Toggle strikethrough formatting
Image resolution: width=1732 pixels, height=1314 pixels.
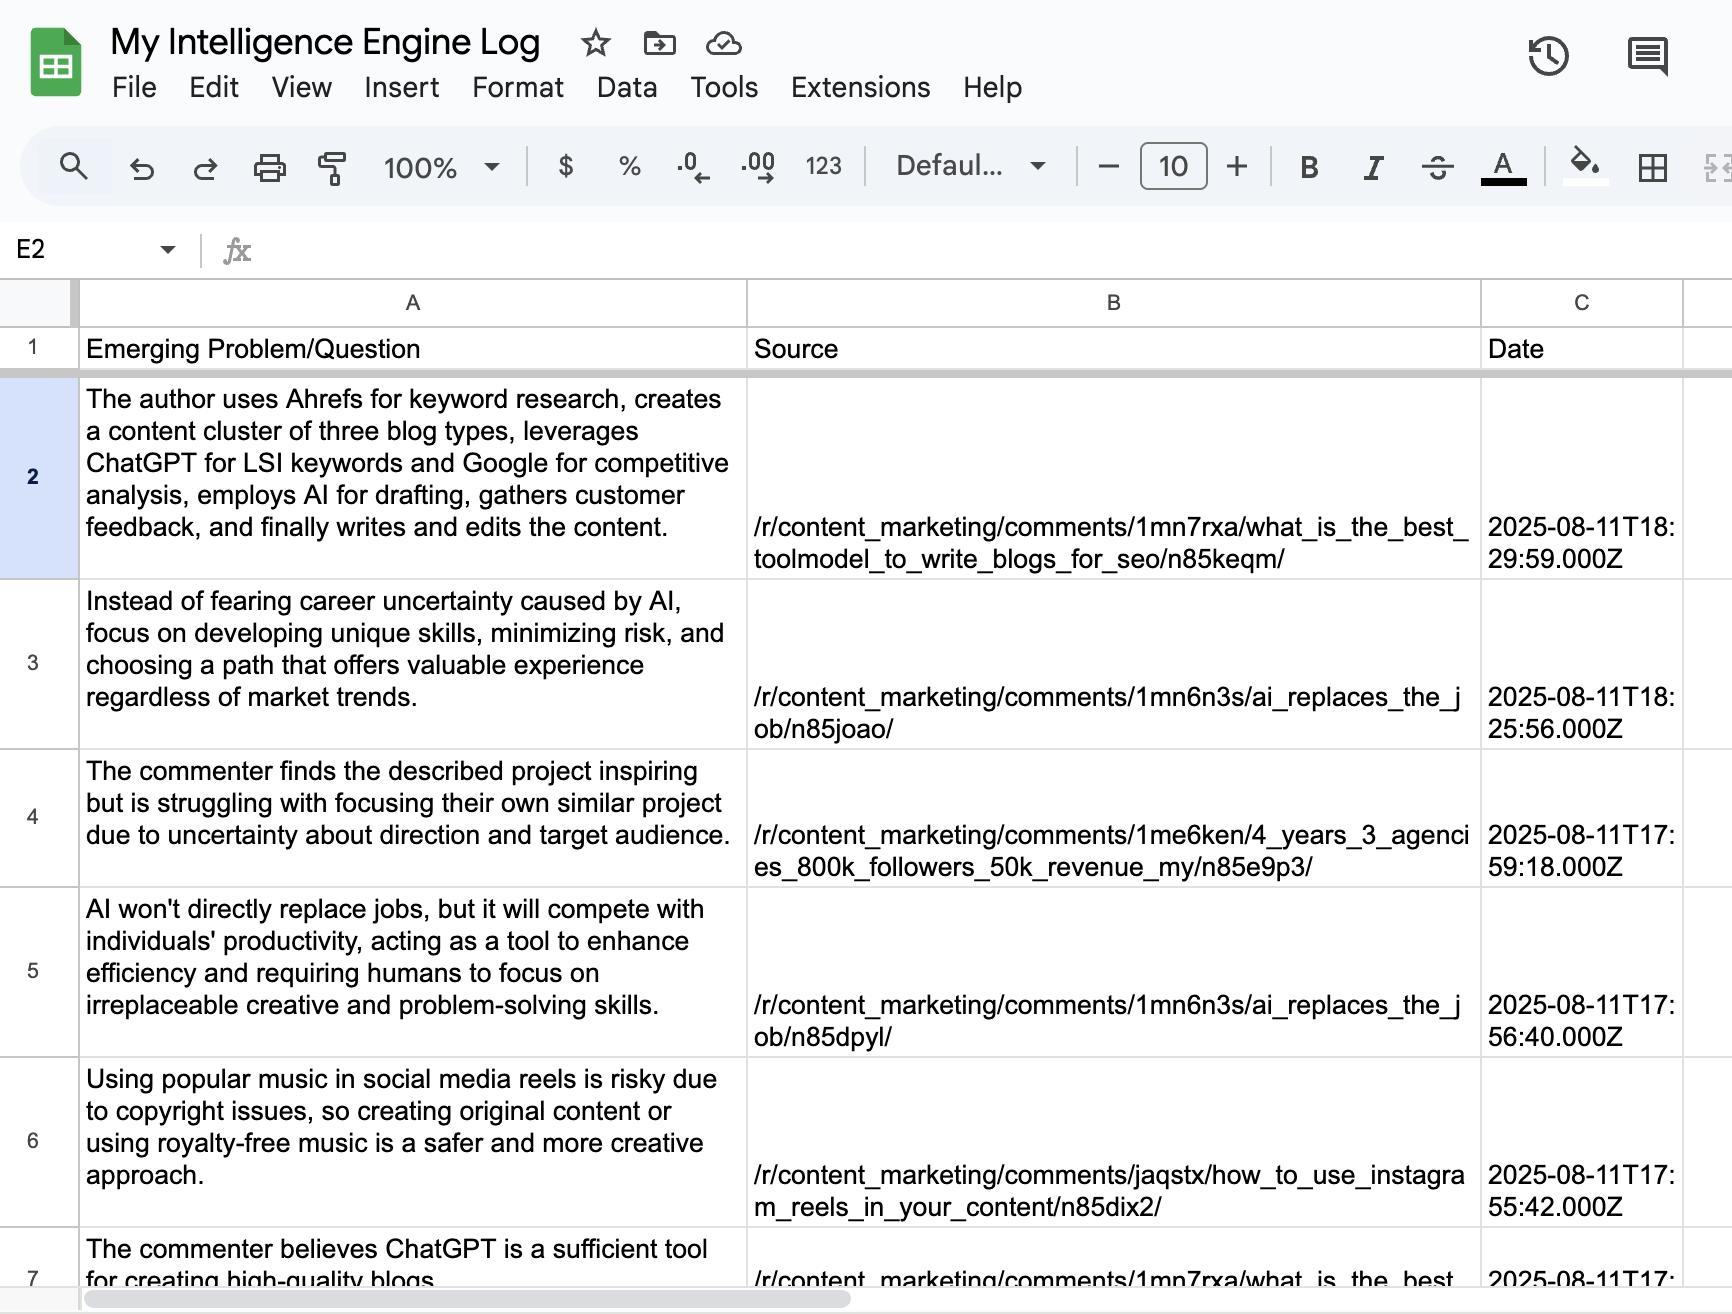point(1437,167)
